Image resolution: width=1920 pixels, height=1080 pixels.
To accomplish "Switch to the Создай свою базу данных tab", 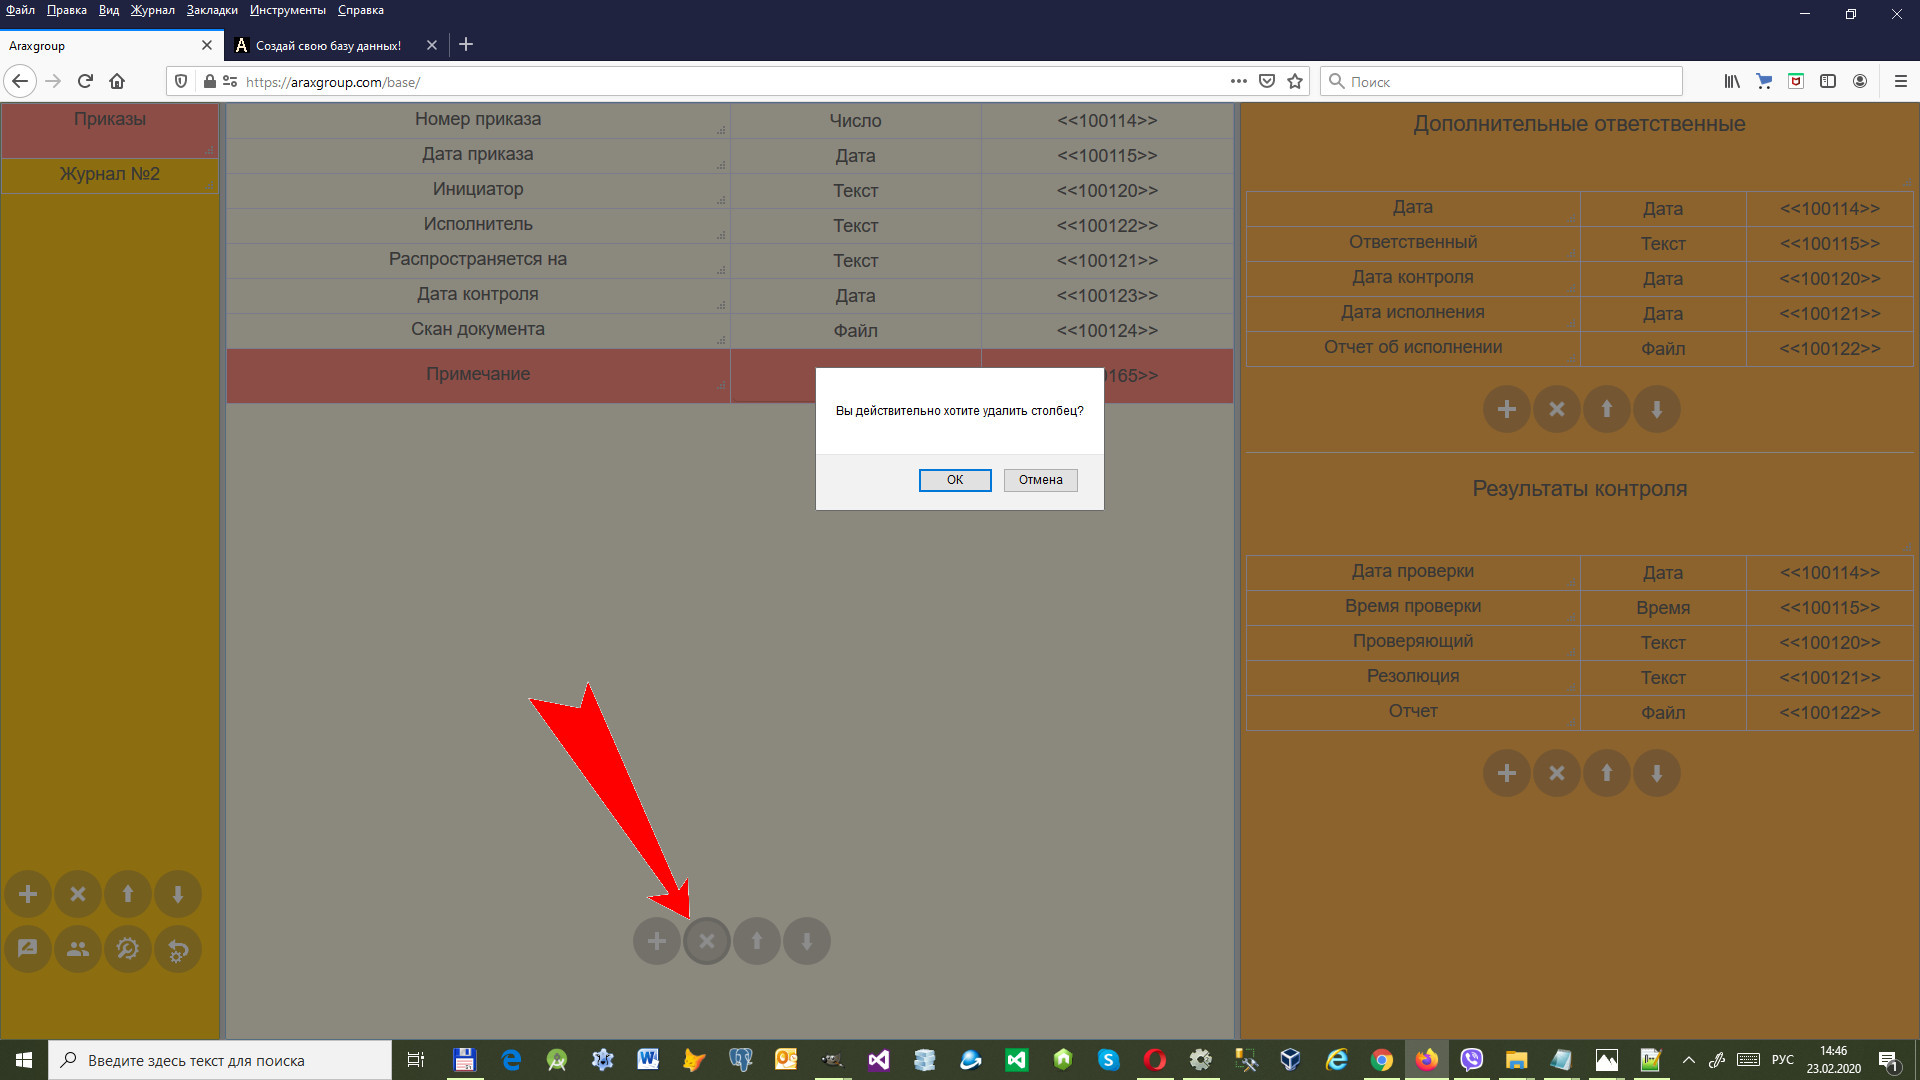I will tap(328, 46).
